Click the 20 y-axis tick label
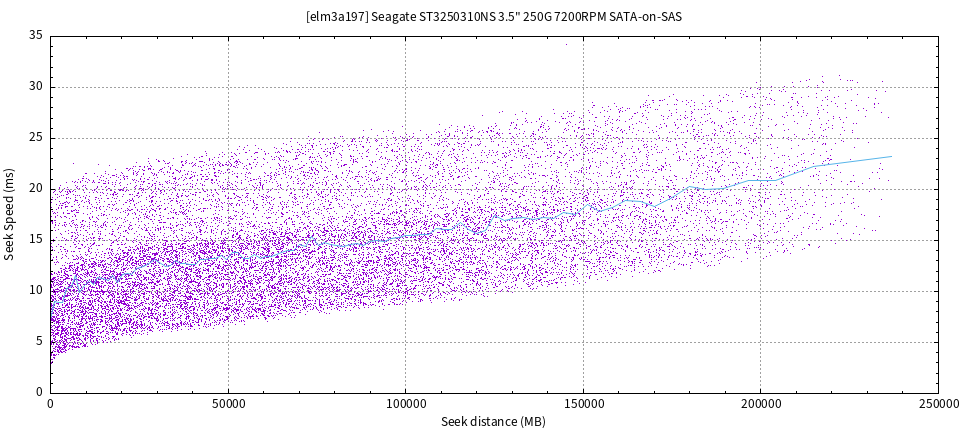Viewport: 960px width, 432px height. click(36, 189)
